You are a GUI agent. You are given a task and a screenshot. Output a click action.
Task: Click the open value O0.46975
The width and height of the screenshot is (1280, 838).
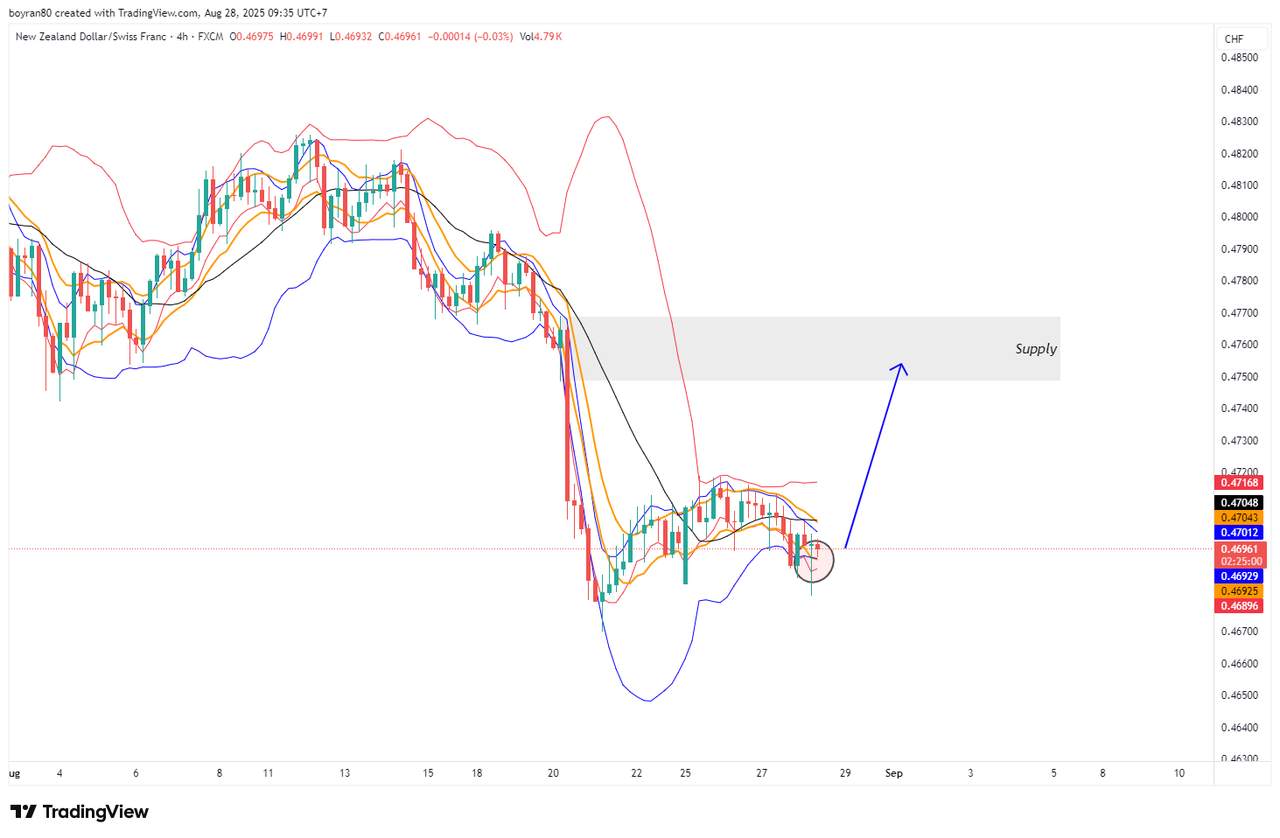pos(251,37)
